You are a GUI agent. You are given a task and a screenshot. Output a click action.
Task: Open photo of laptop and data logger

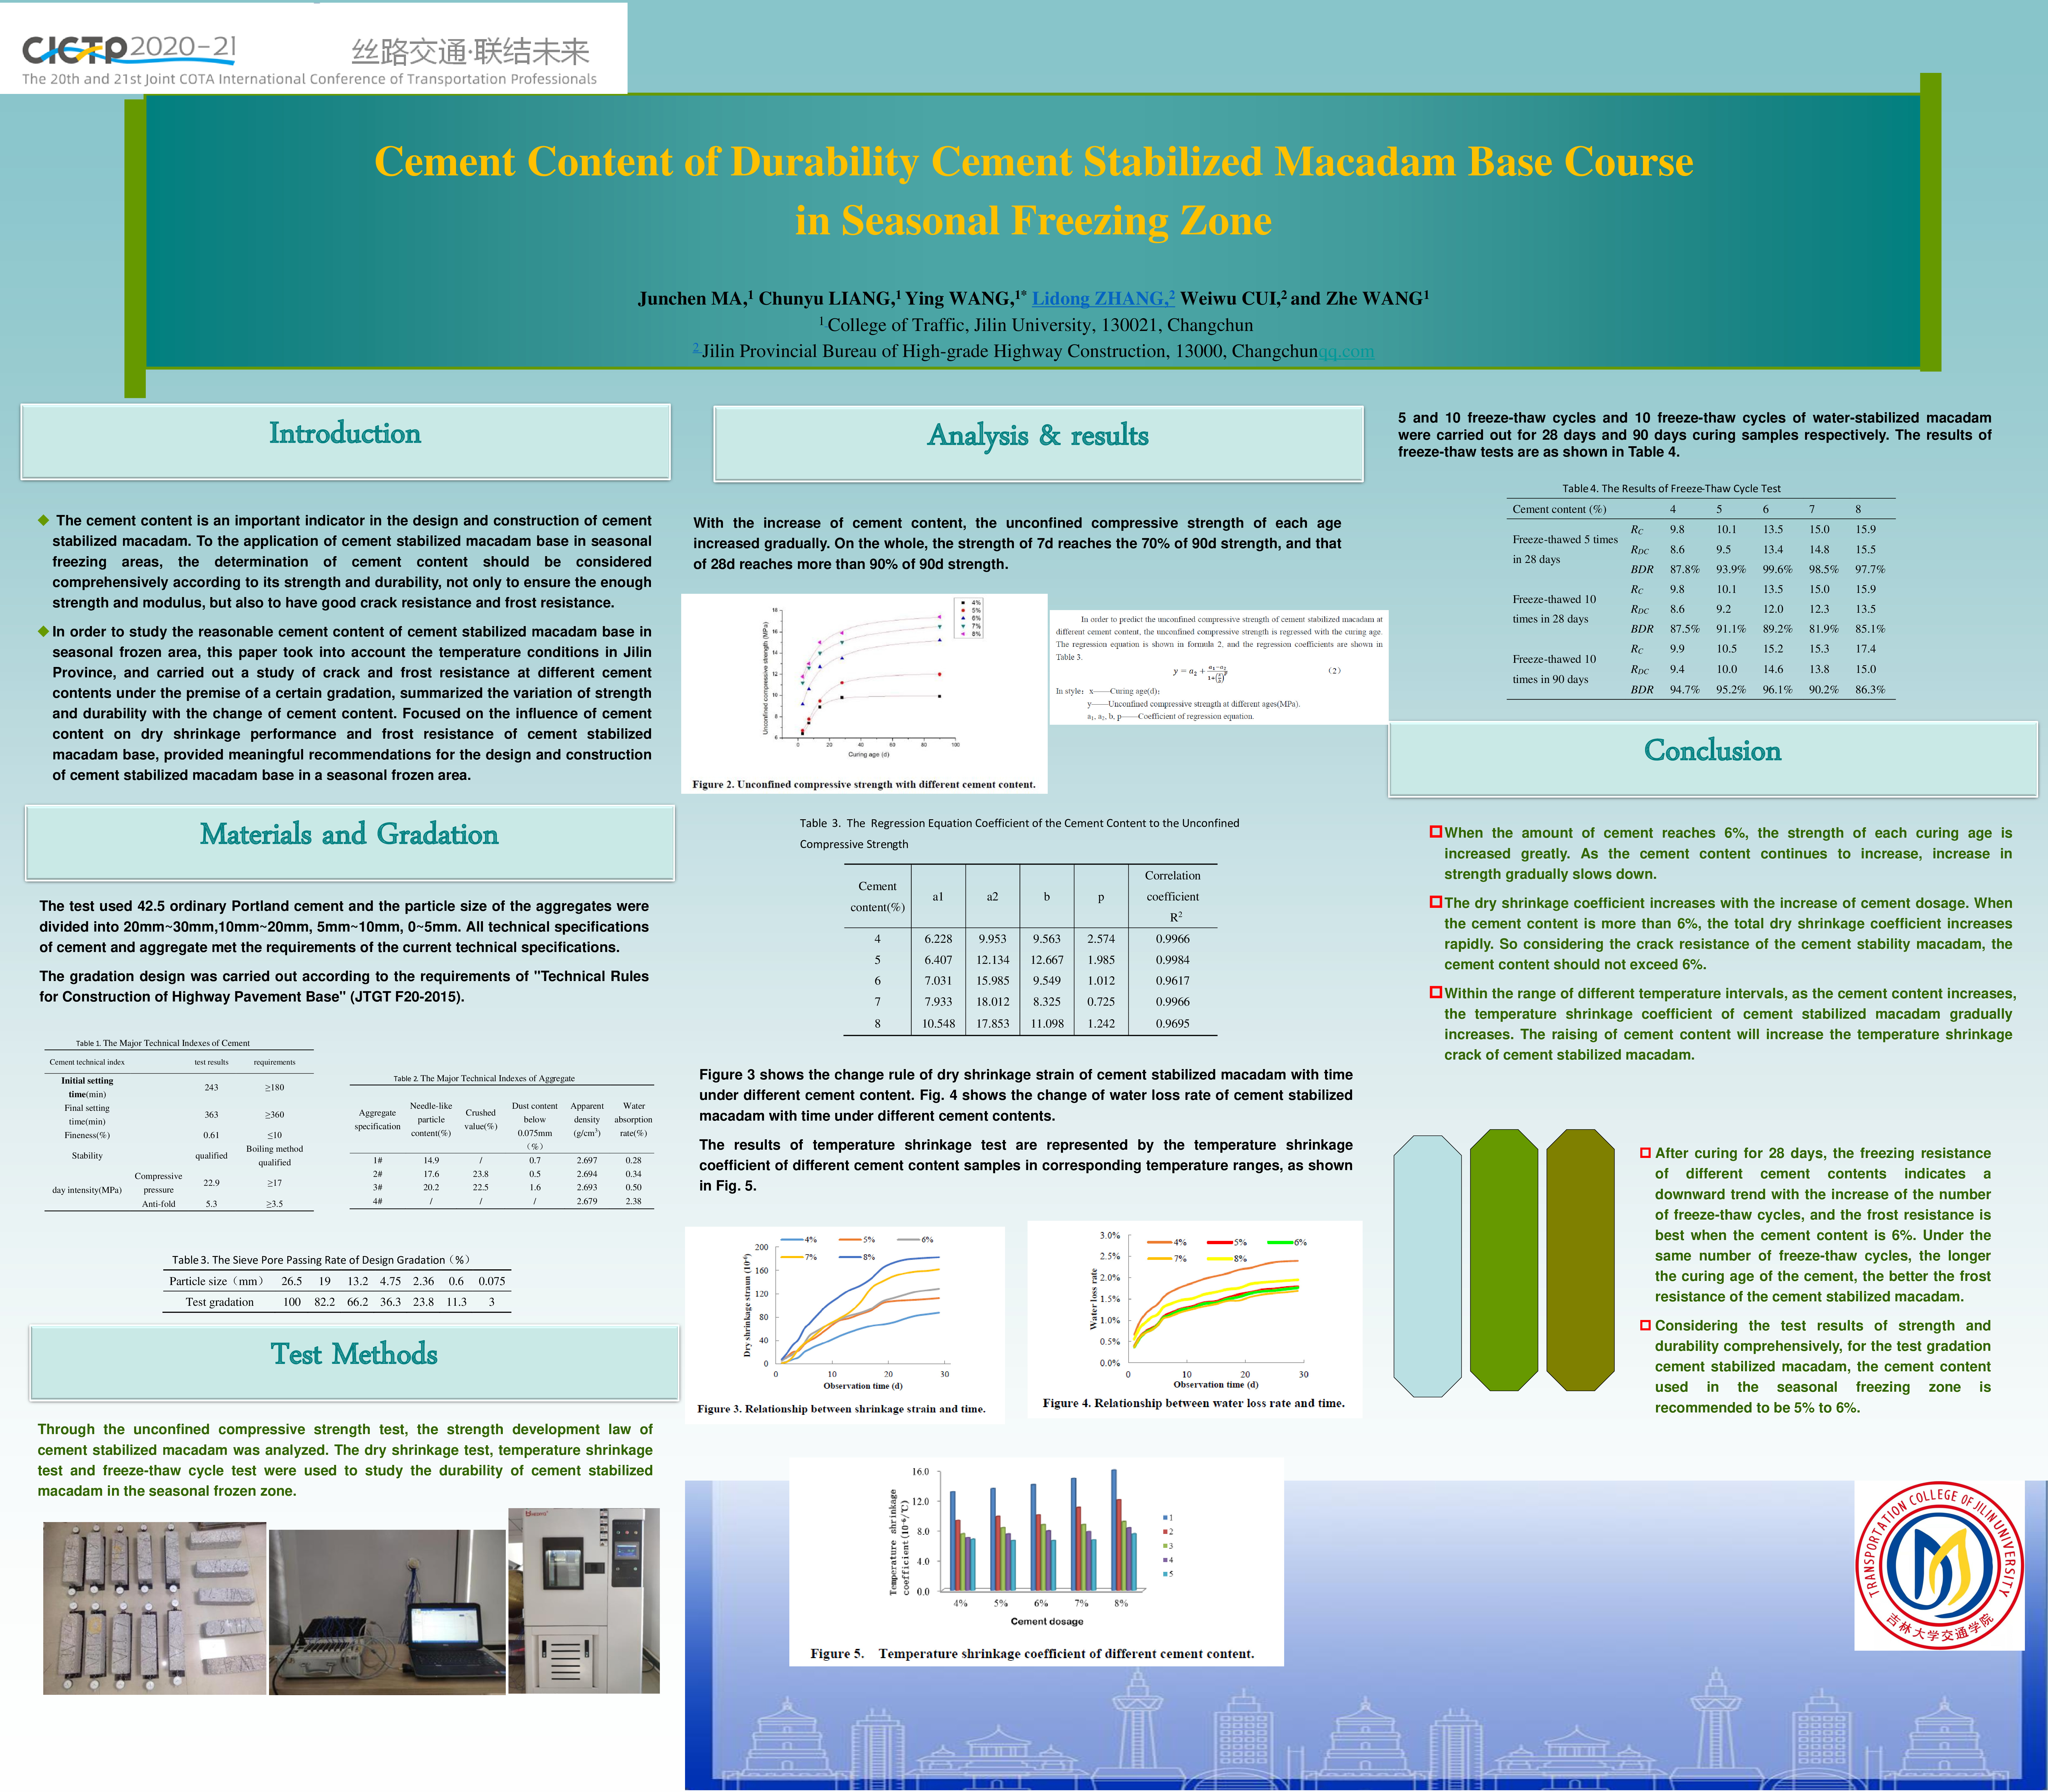[387, 1612]
